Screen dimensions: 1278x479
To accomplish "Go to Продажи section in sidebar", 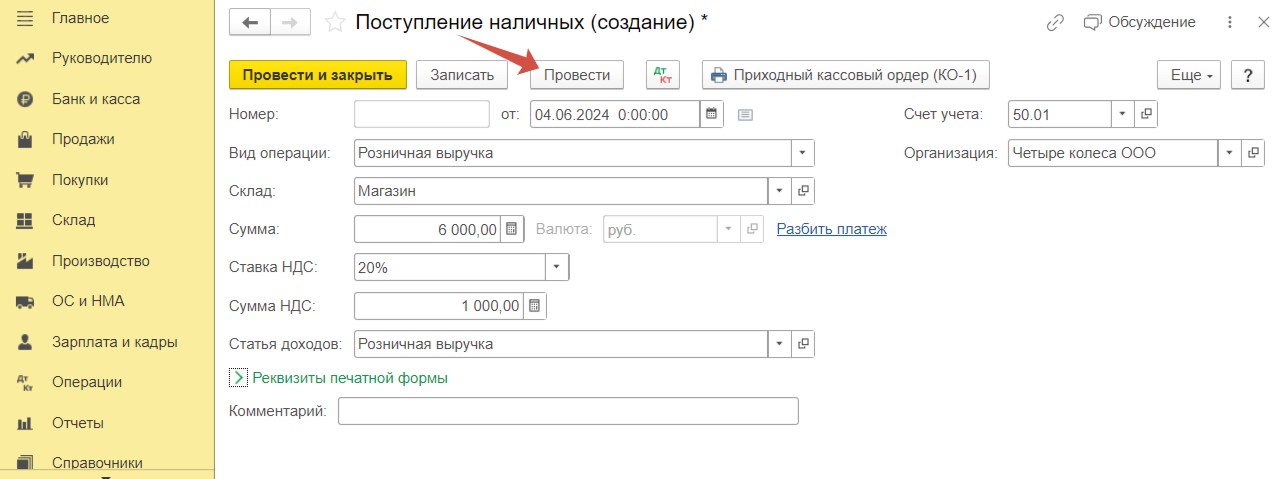I will pyautogui.click(x=83, y=139).
